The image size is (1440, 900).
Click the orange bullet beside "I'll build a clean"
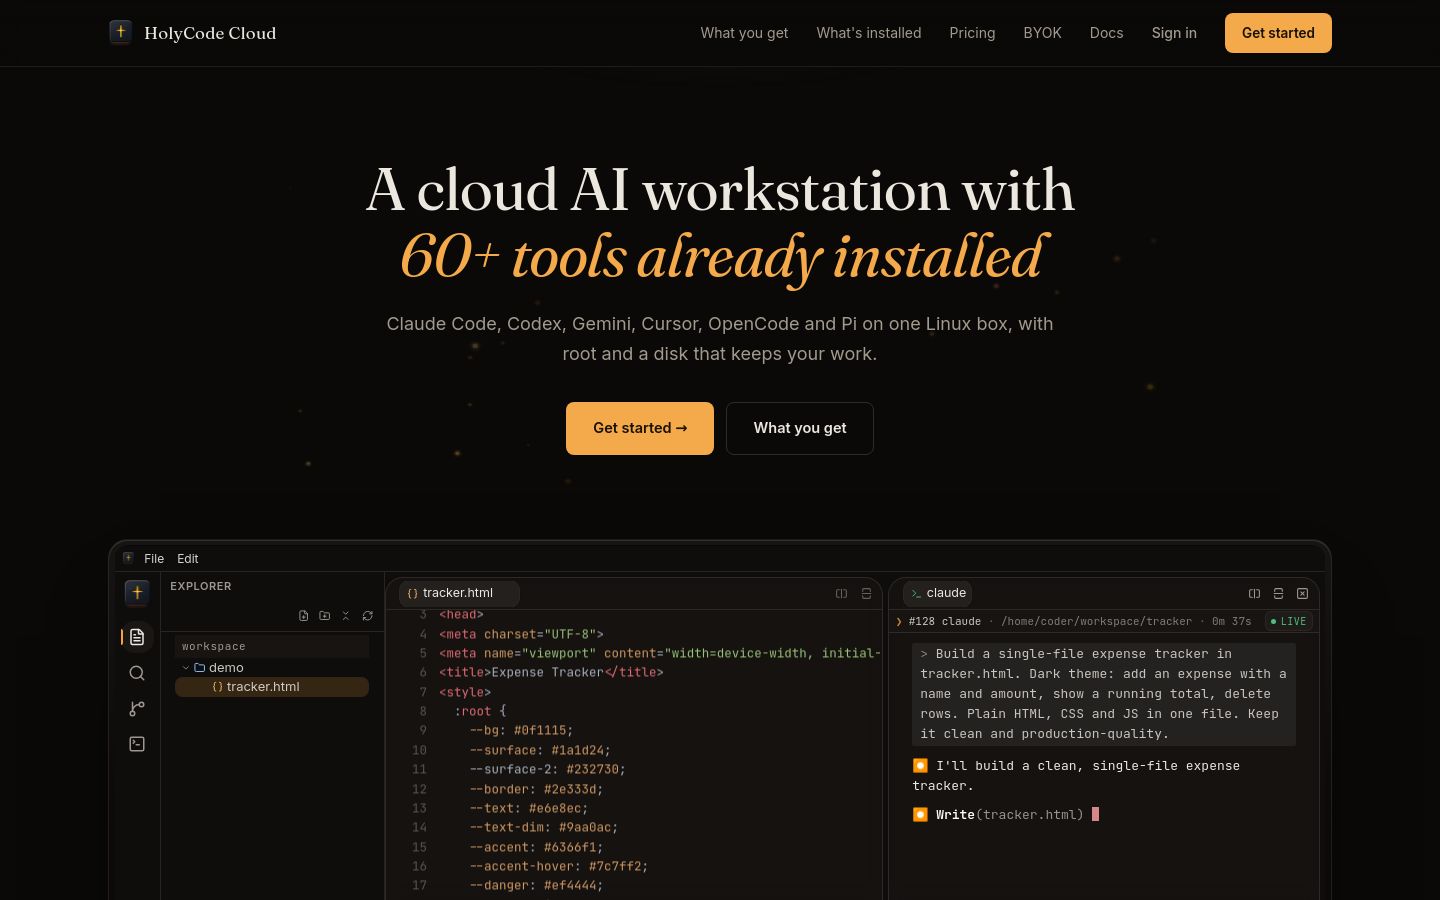(920, 765)
